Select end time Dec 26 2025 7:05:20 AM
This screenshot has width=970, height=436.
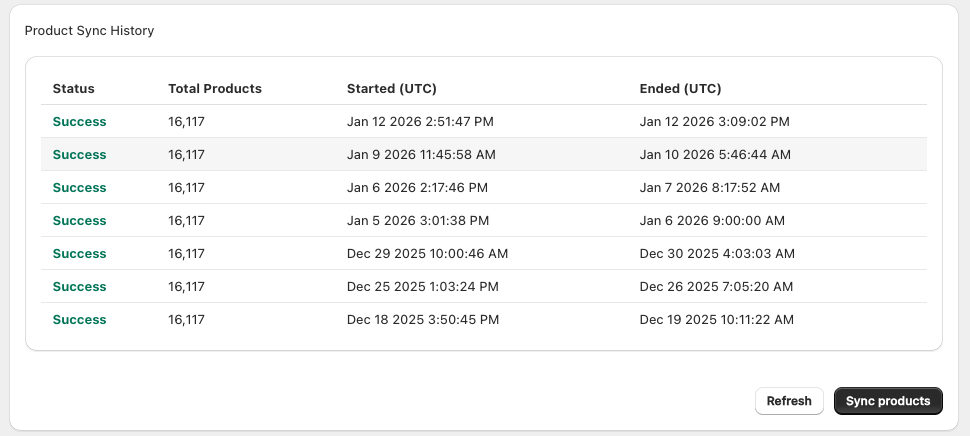(716, 287)
